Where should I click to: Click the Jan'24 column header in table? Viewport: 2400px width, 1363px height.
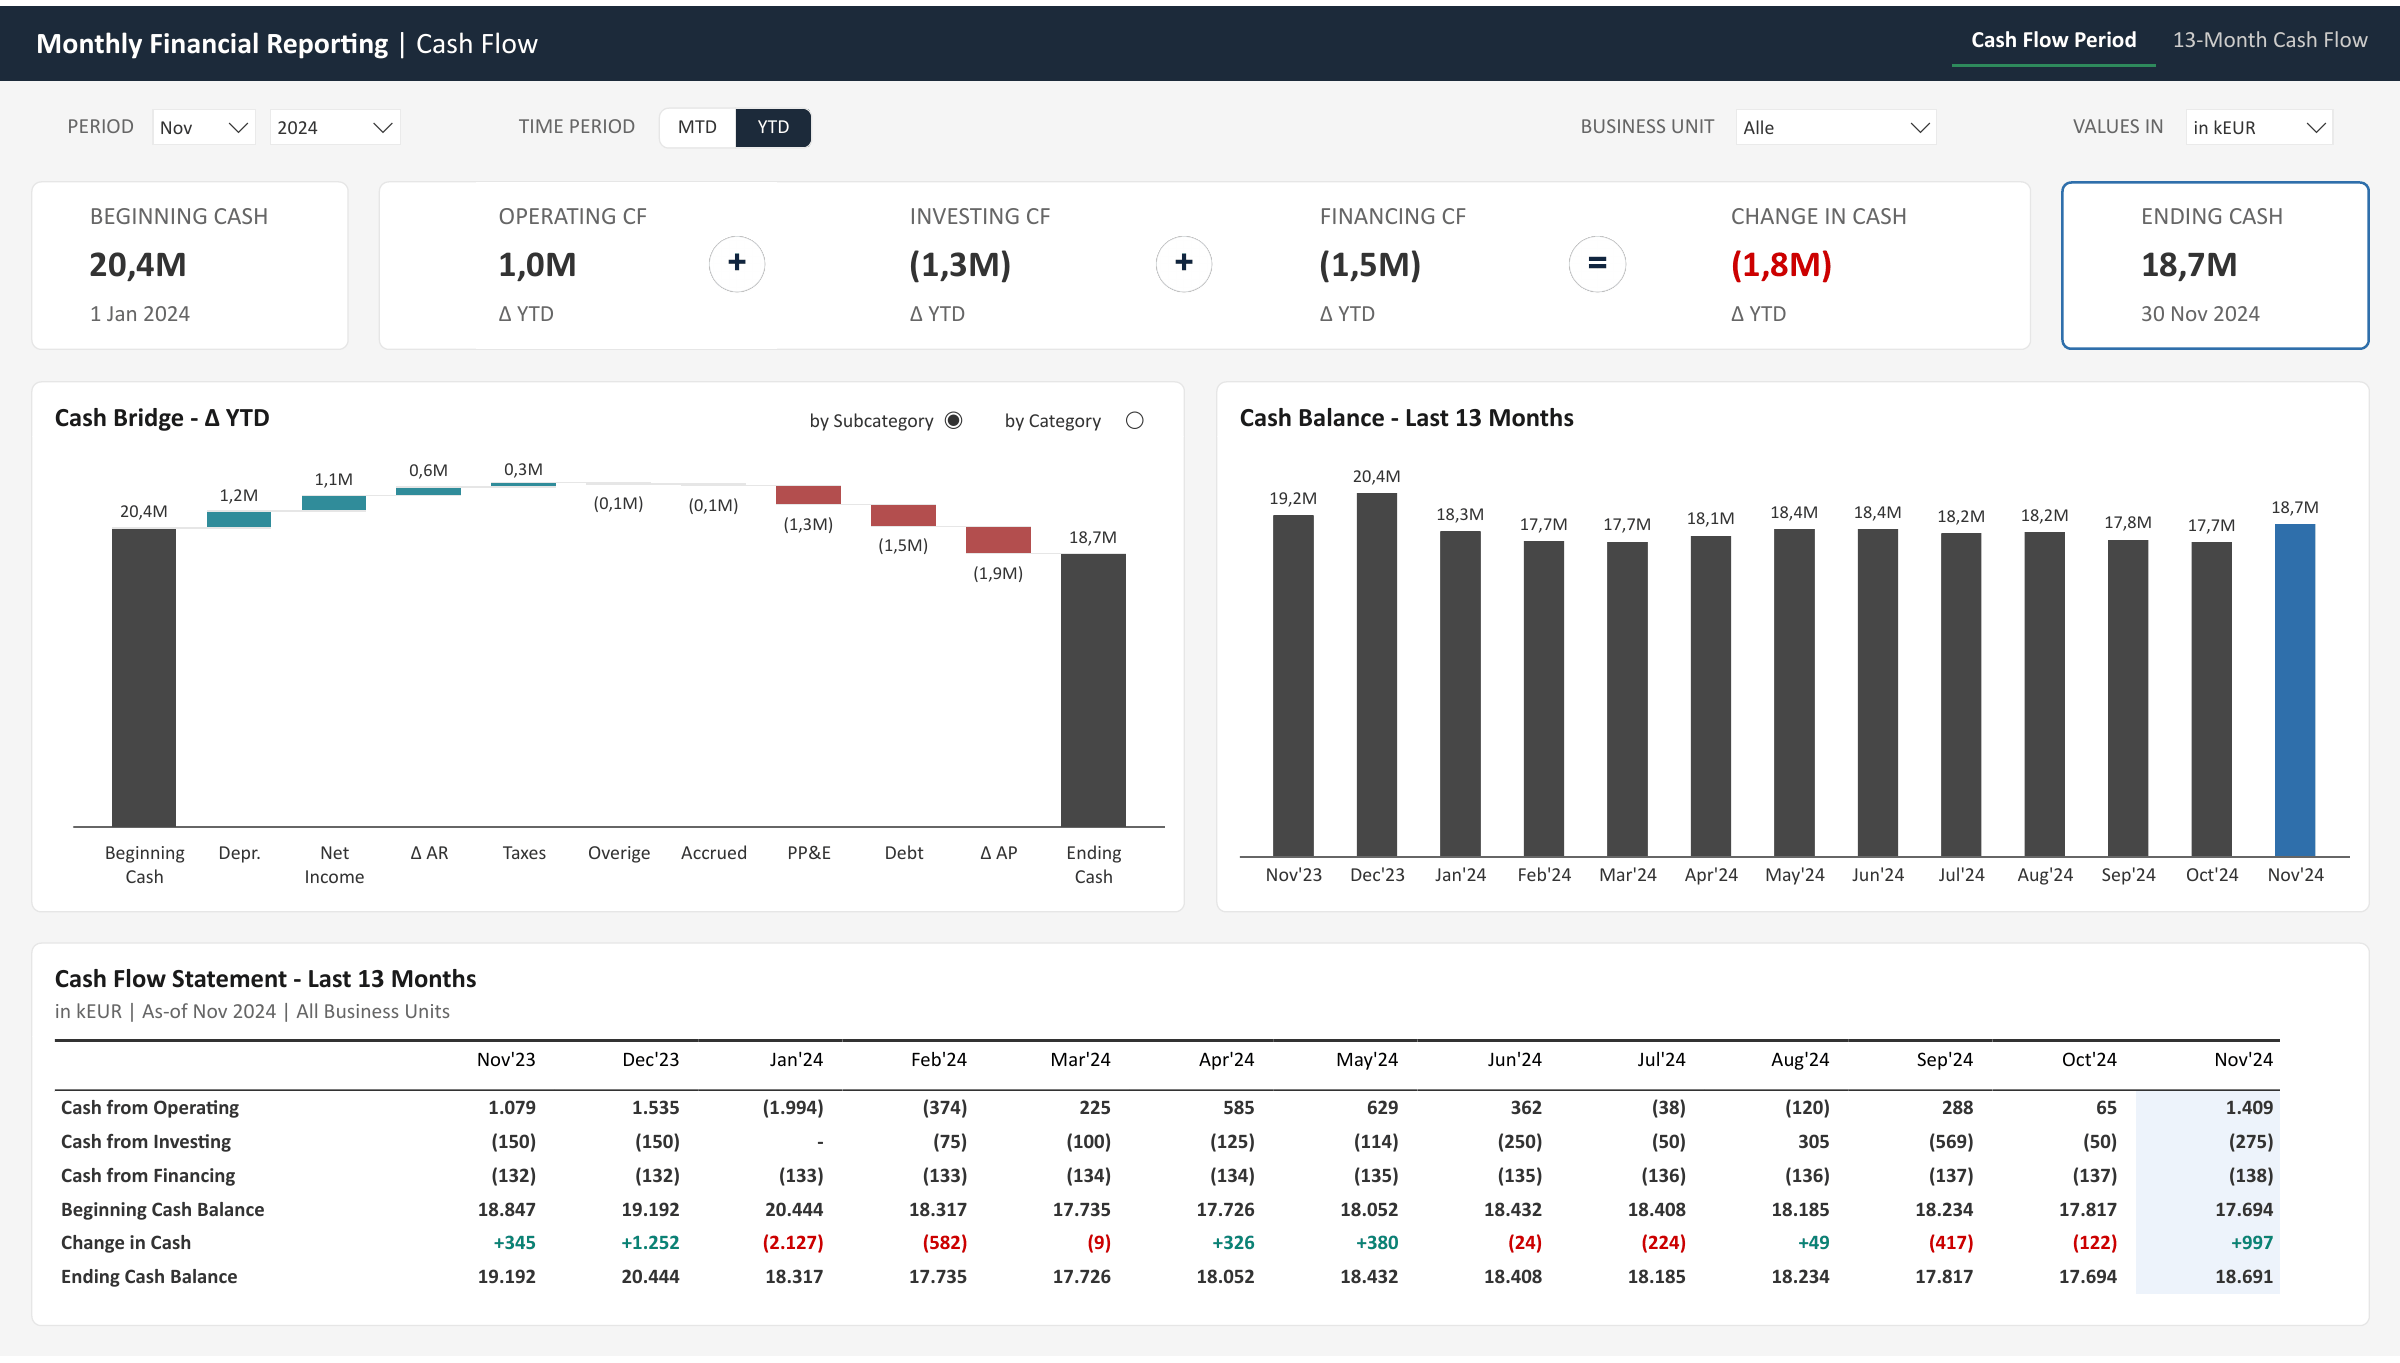796,1060
